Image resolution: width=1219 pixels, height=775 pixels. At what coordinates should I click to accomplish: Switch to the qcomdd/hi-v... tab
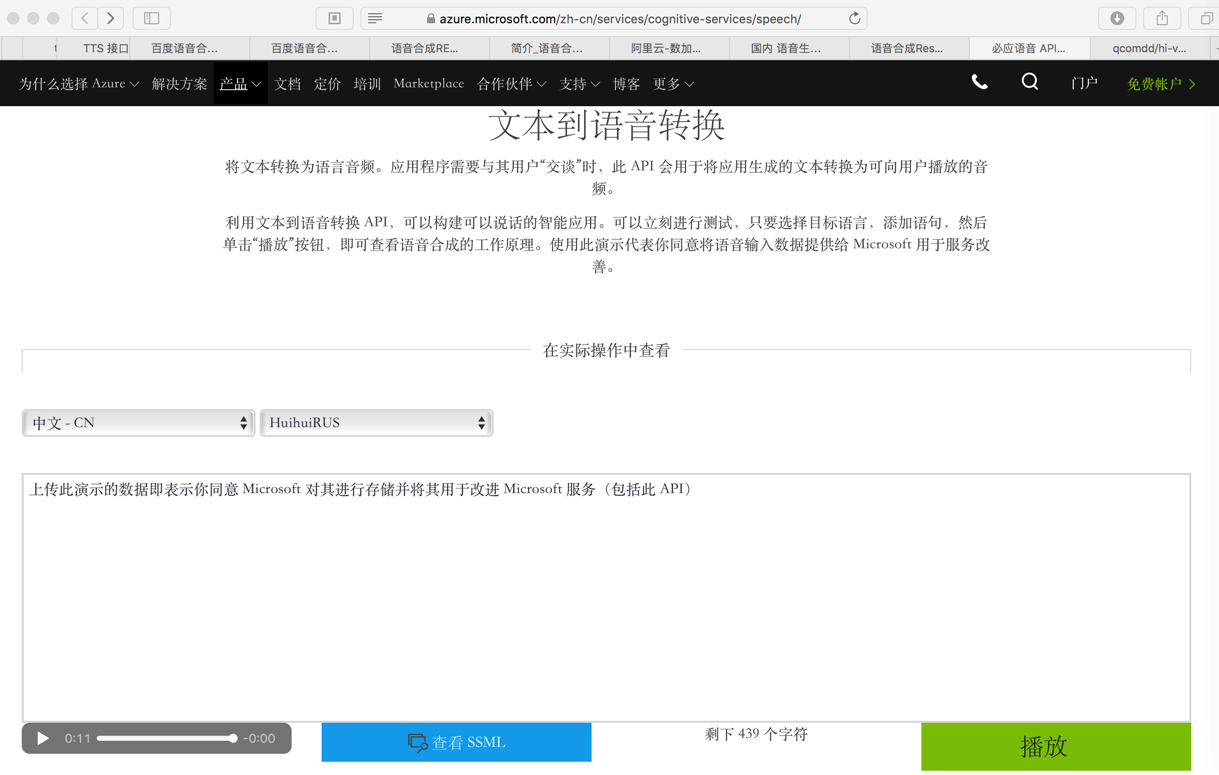tap(1149, 48)
